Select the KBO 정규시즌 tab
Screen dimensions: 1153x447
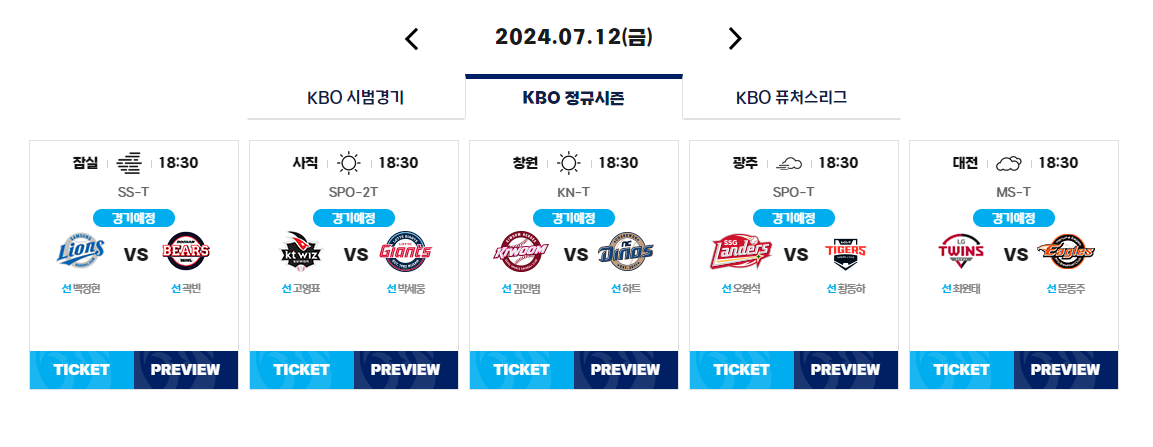point(574,97)
